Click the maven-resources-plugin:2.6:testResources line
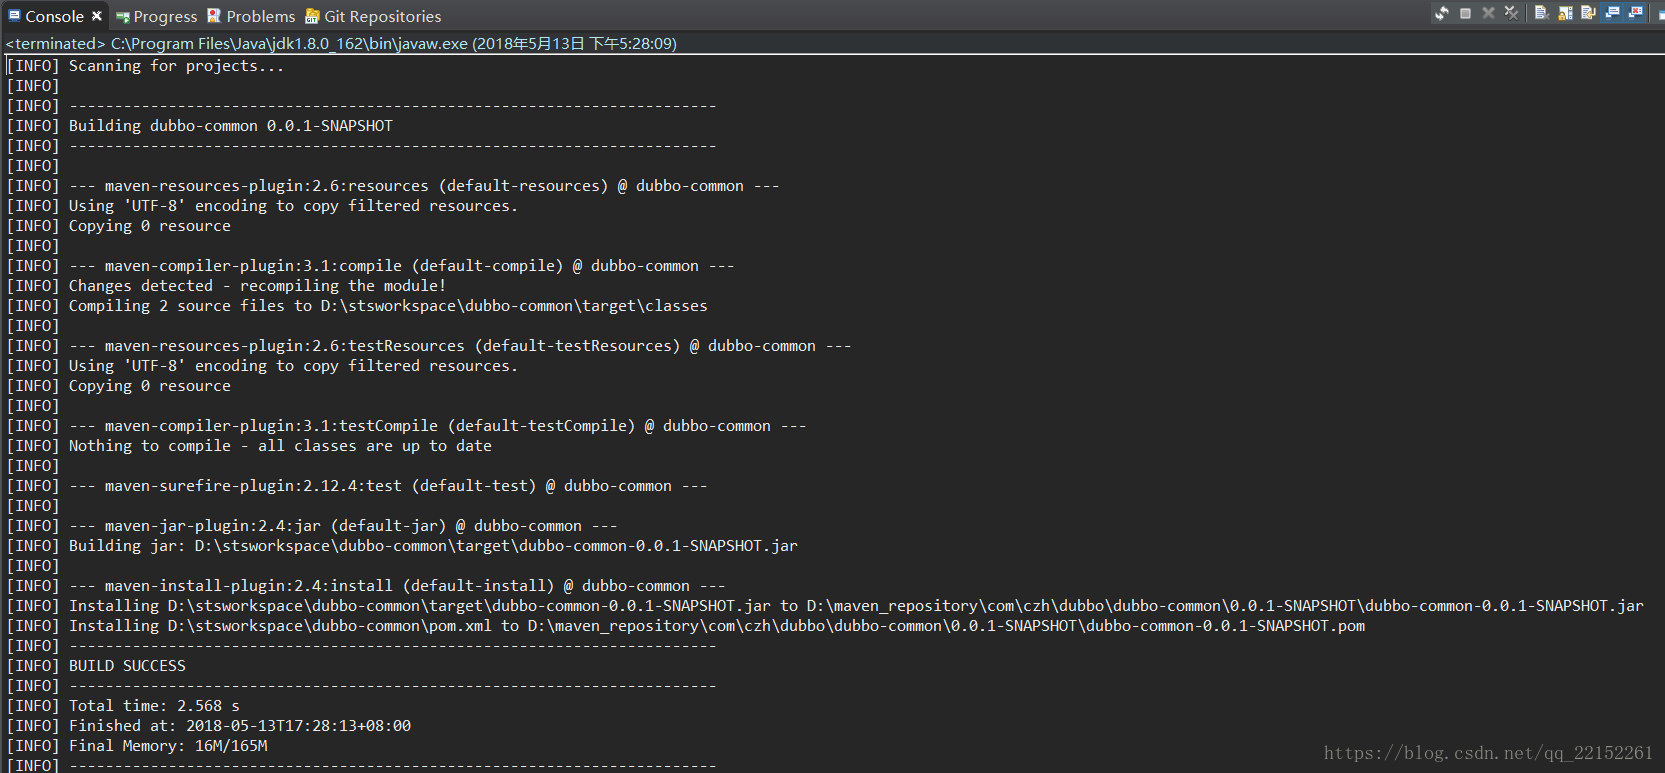 (429, 346)
